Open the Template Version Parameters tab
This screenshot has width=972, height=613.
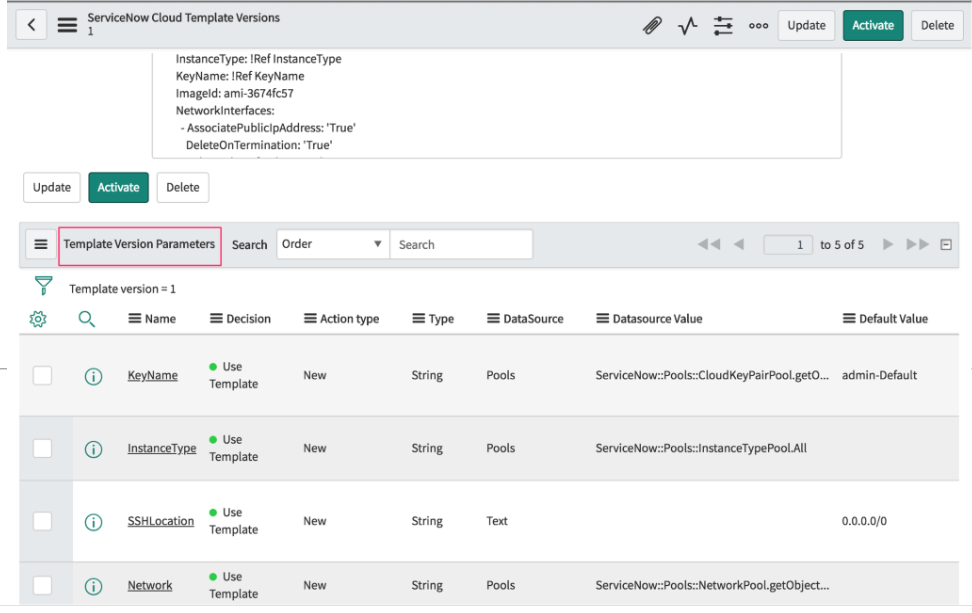click(x=139, y=244)
